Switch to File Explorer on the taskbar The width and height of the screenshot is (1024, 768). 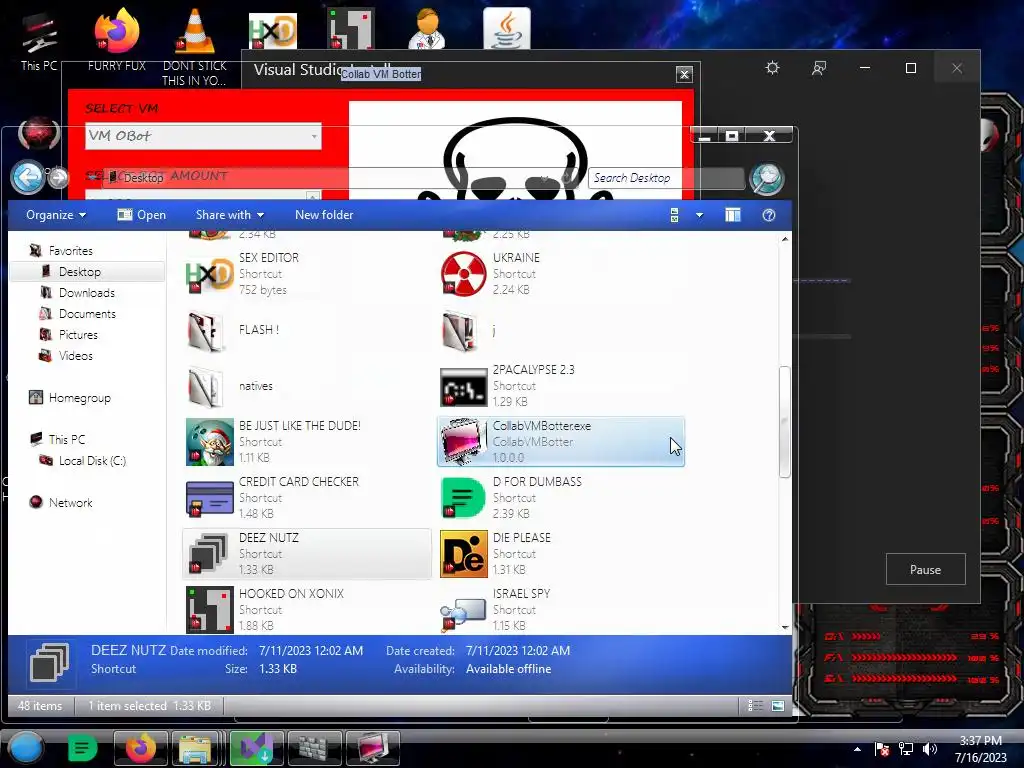195,748
